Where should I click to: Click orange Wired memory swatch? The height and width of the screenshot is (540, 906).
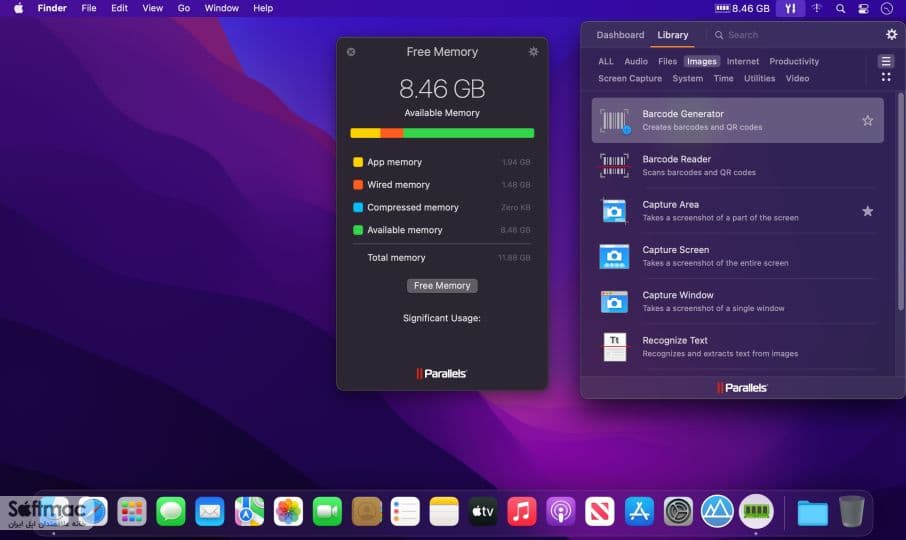click(358, 184)
